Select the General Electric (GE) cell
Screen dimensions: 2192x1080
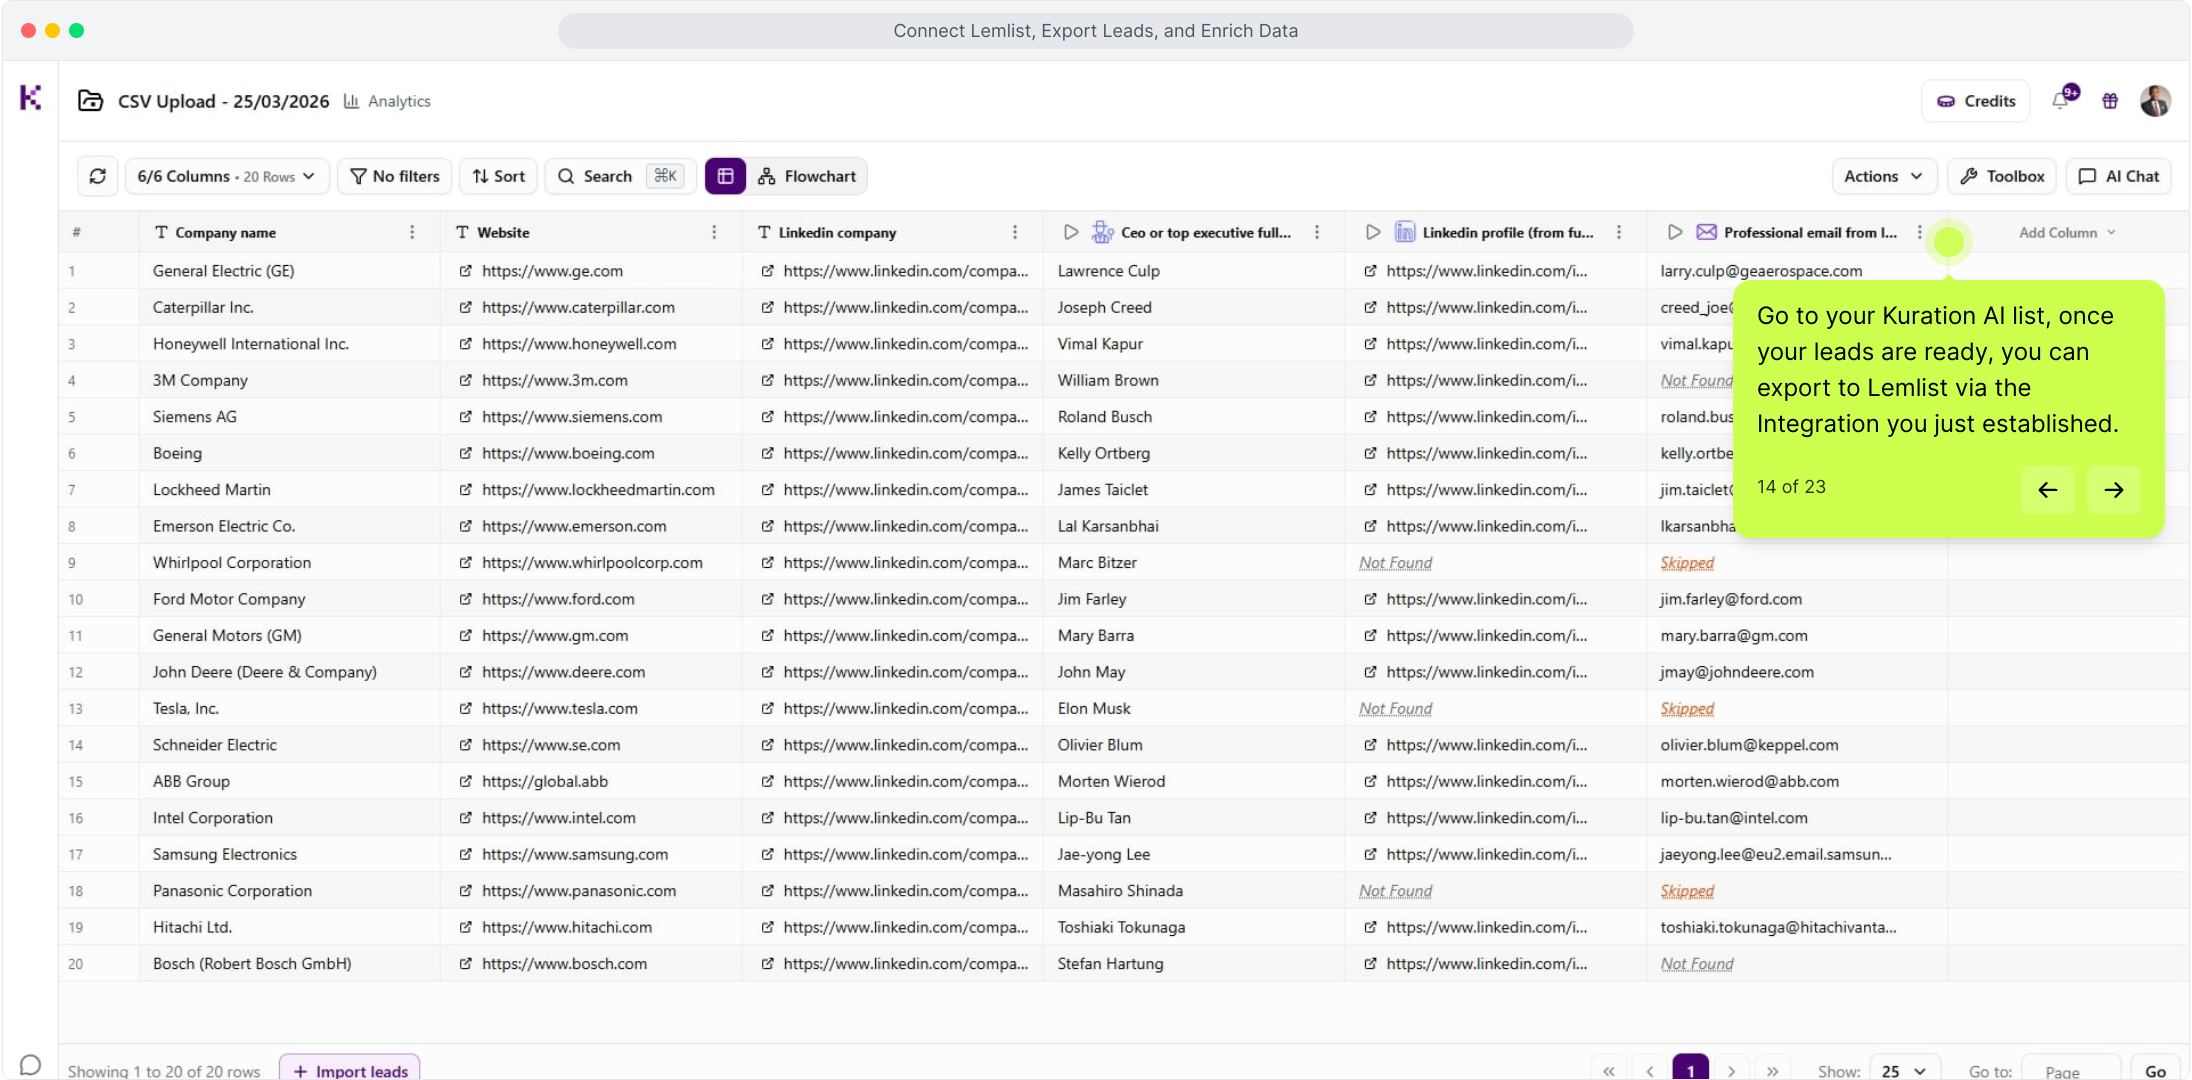coord(289,271)
